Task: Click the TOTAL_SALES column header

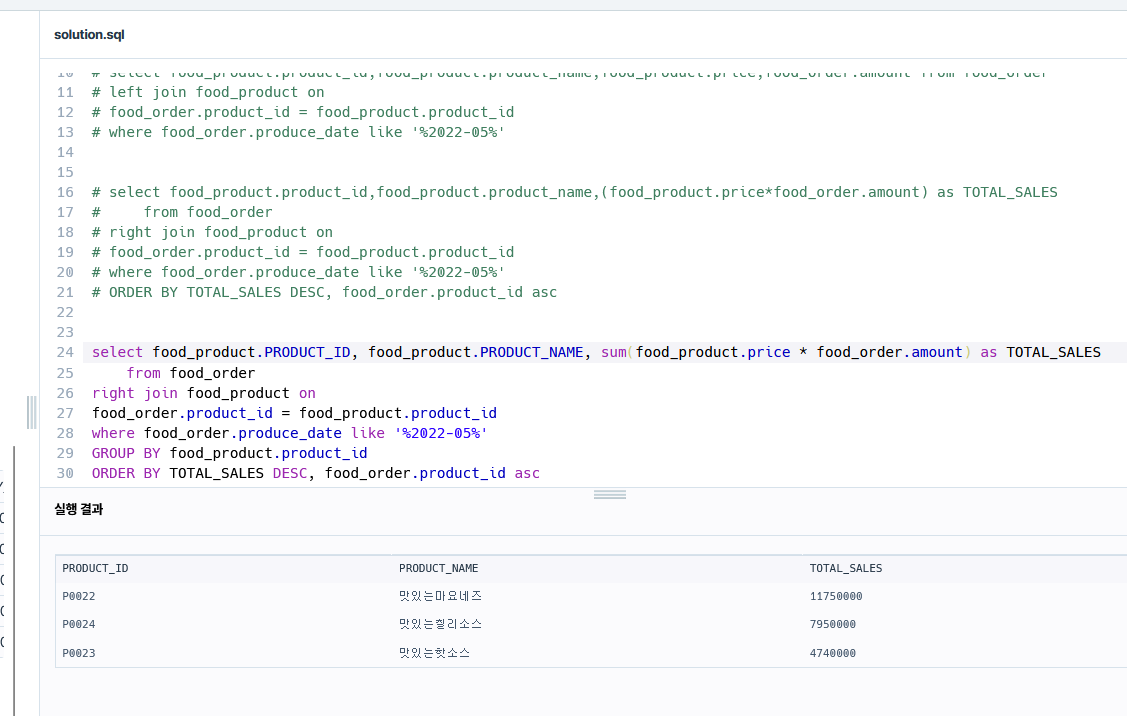Action: (x=846, y=568)
